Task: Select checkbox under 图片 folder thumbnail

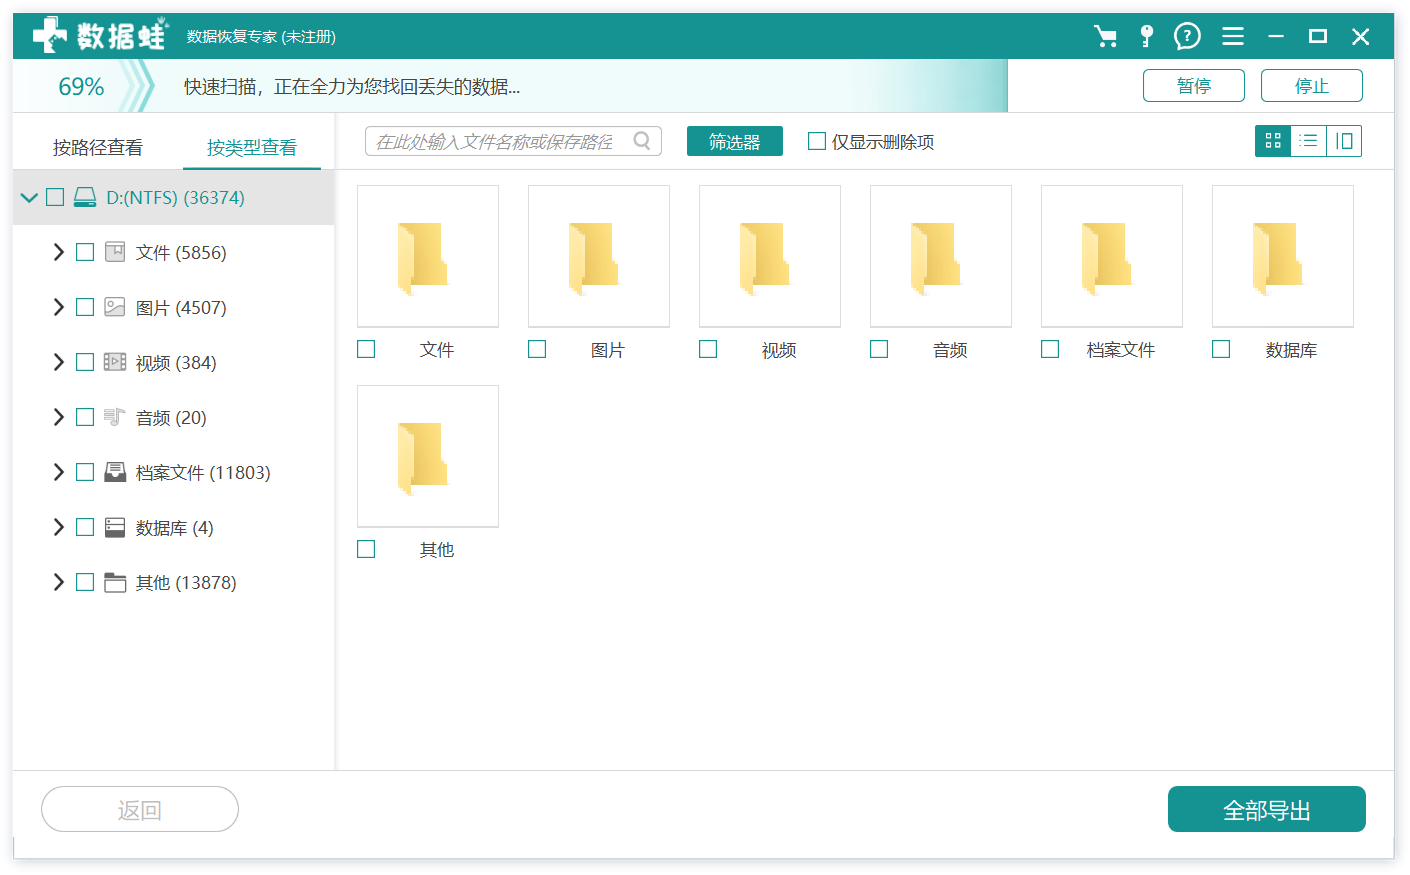Action: pyautogui.click(x=537, y=349)
